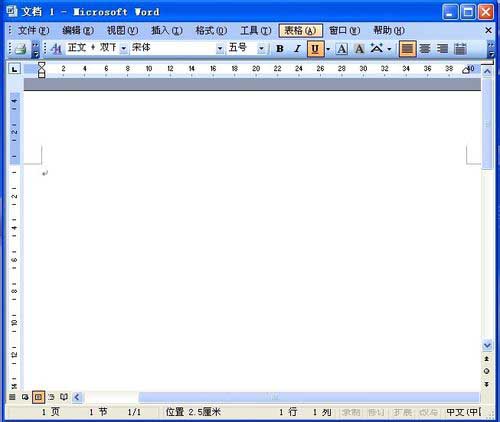
Task: Select right alignment icon
Action: pyautogui.click(x=442, y=49)
